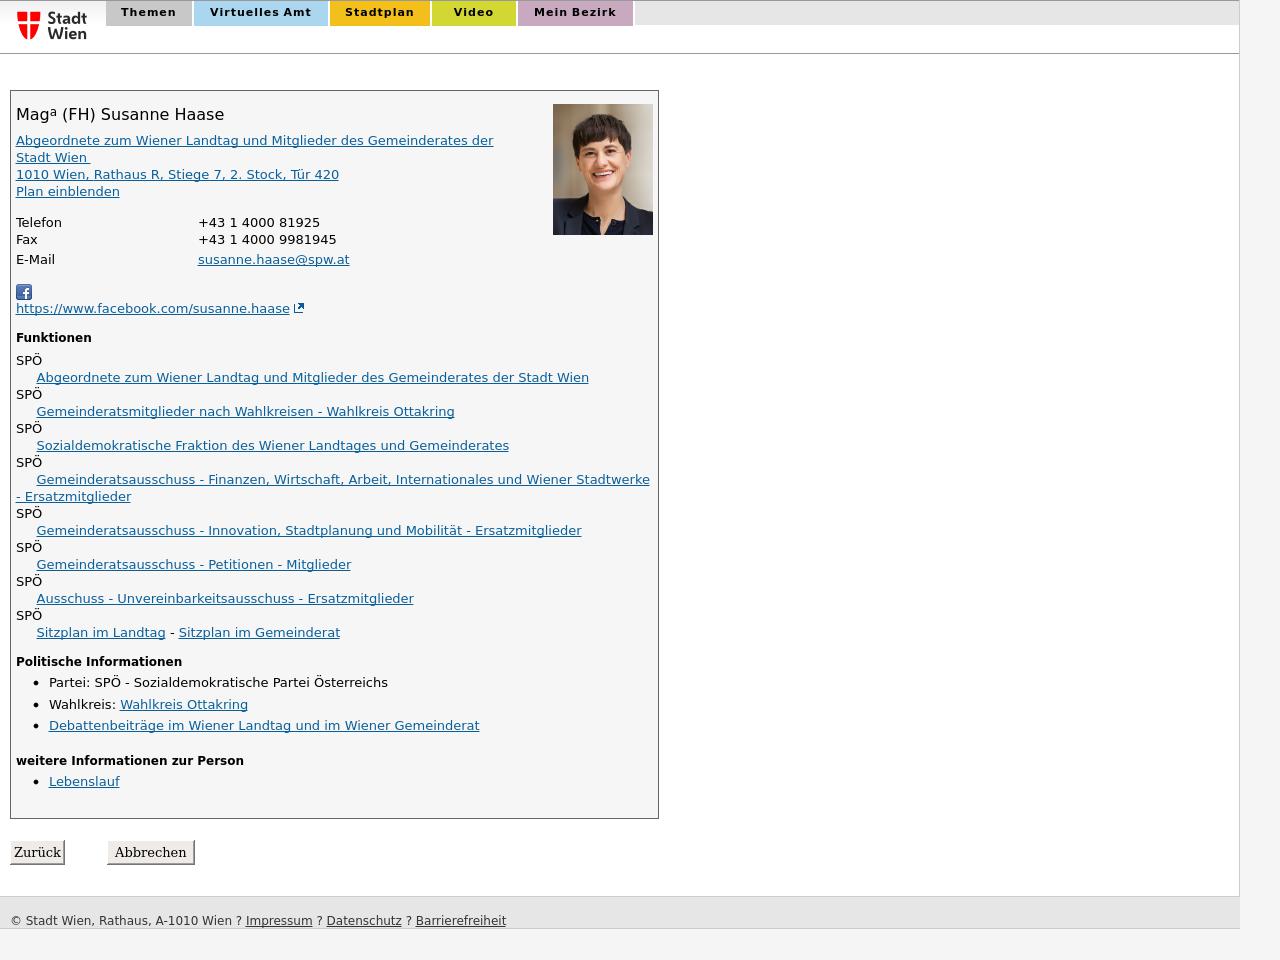
Task: Click the name Magª (FH) Susanne Haase
Action: [x=120, y=114]
